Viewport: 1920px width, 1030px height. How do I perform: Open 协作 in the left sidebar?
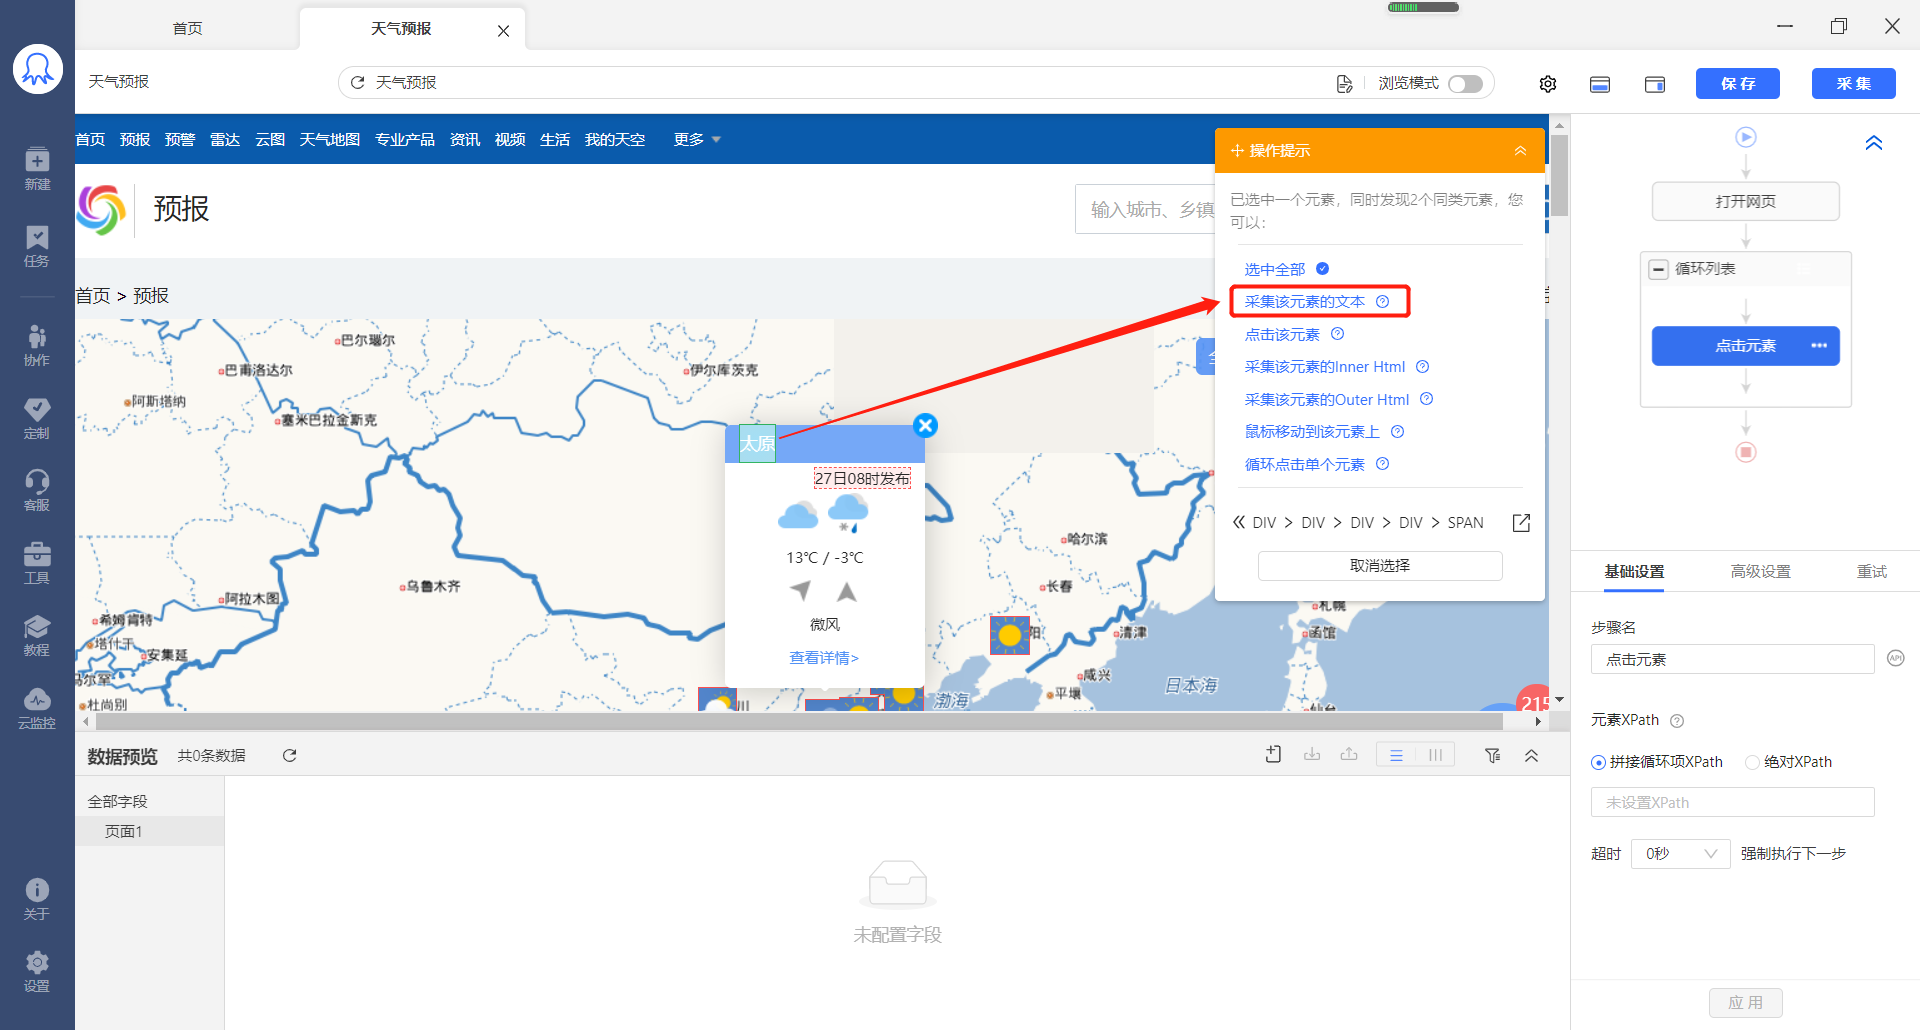[37, 345]
